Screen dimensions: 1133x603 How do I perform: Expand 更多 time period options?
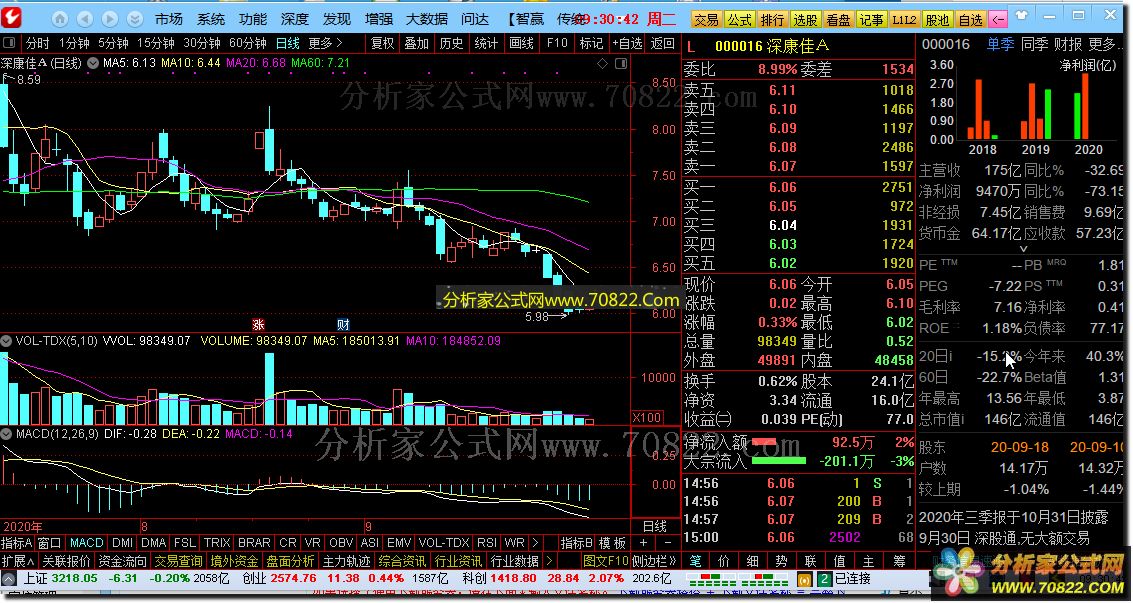click(326, 43)
